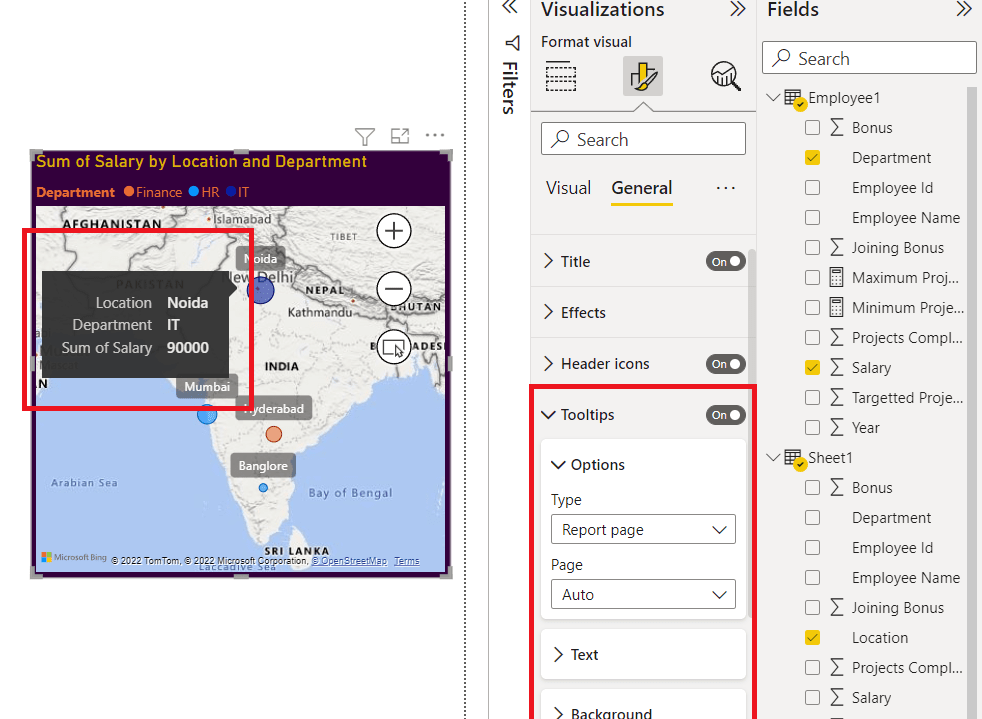Check Employee Name under Sheet1

coord(812,577)
